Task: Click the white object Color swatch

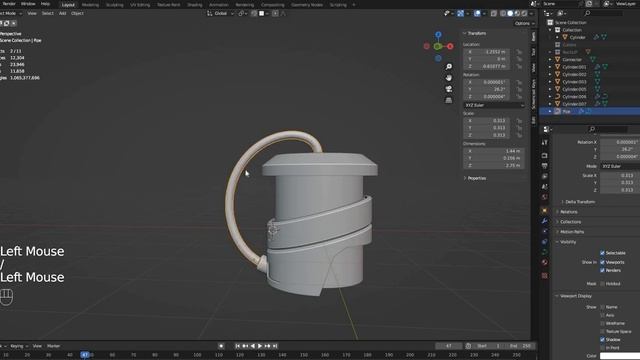Action: coord(620,356)
